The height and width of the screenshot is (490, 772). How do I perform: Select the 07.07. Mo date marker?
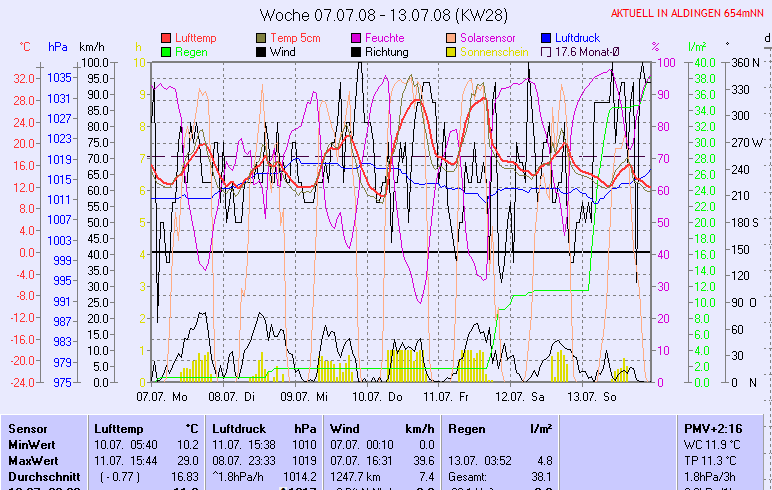pyautogui.click(x=162, y=397)
